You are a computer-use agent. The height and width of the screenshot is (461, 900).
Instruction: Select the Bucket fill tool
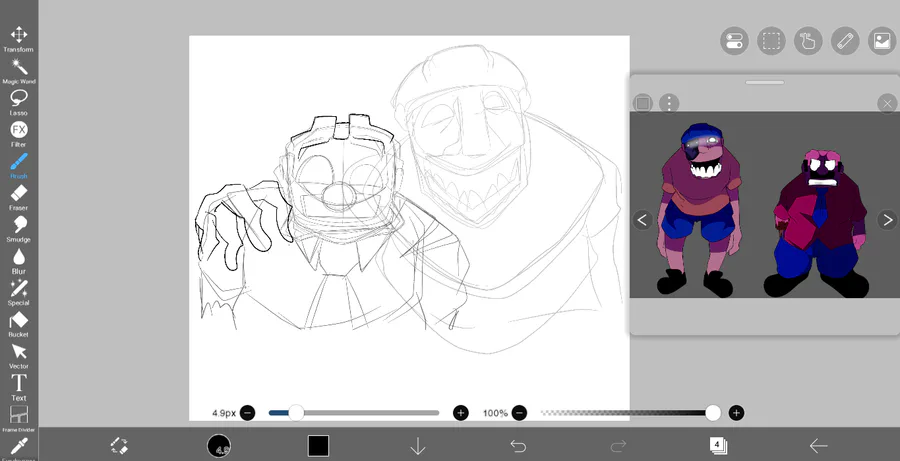click(18, 324)
